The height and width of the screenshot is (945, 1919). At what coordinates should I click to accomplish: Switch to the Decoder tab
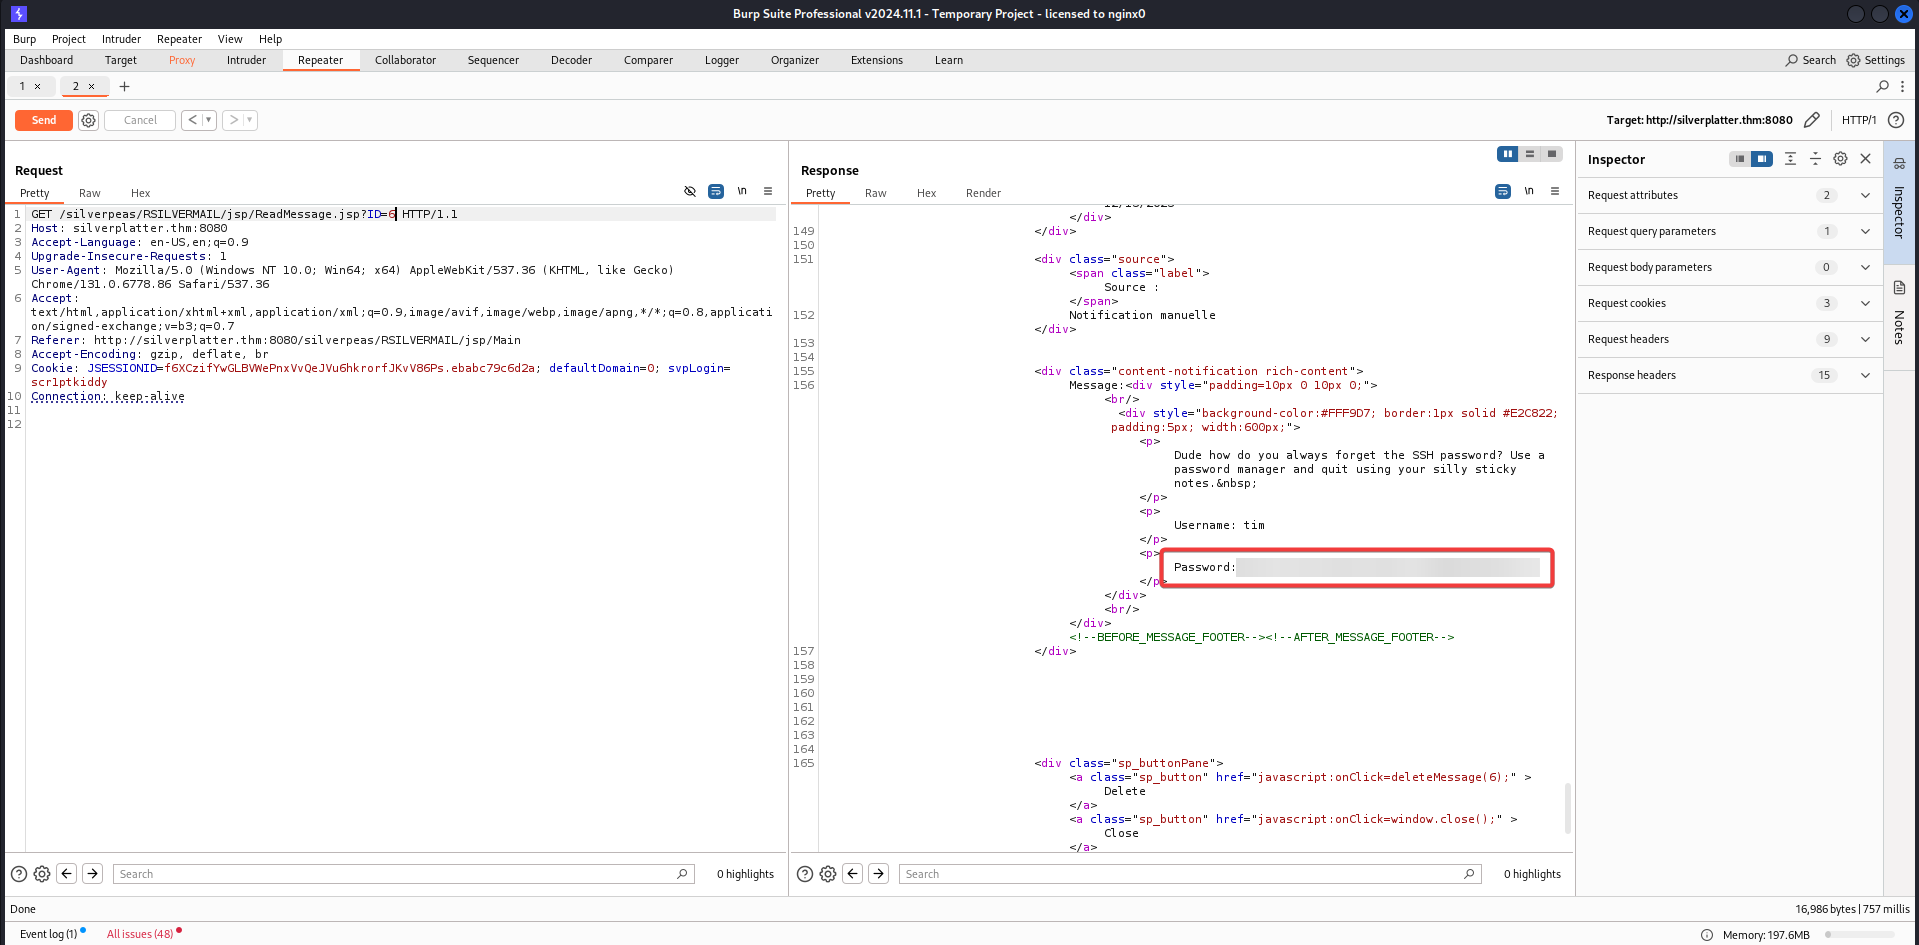(x=571, y=60)
